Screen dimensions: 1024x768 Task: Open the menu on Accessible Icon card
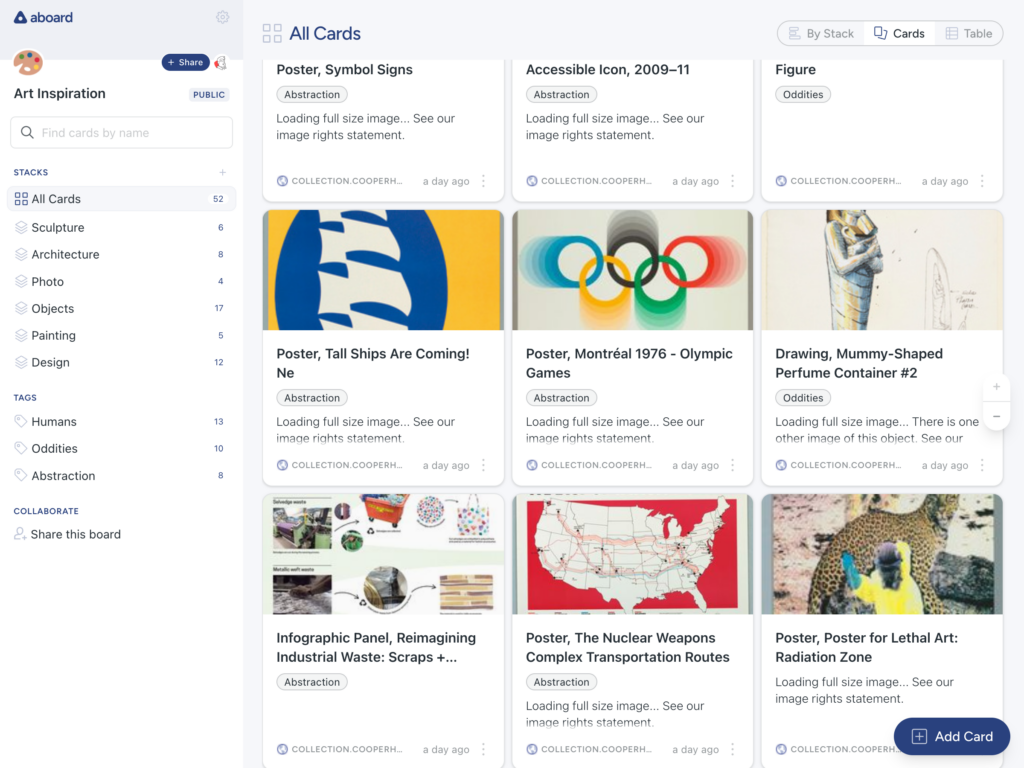click(x=733, y=181)
